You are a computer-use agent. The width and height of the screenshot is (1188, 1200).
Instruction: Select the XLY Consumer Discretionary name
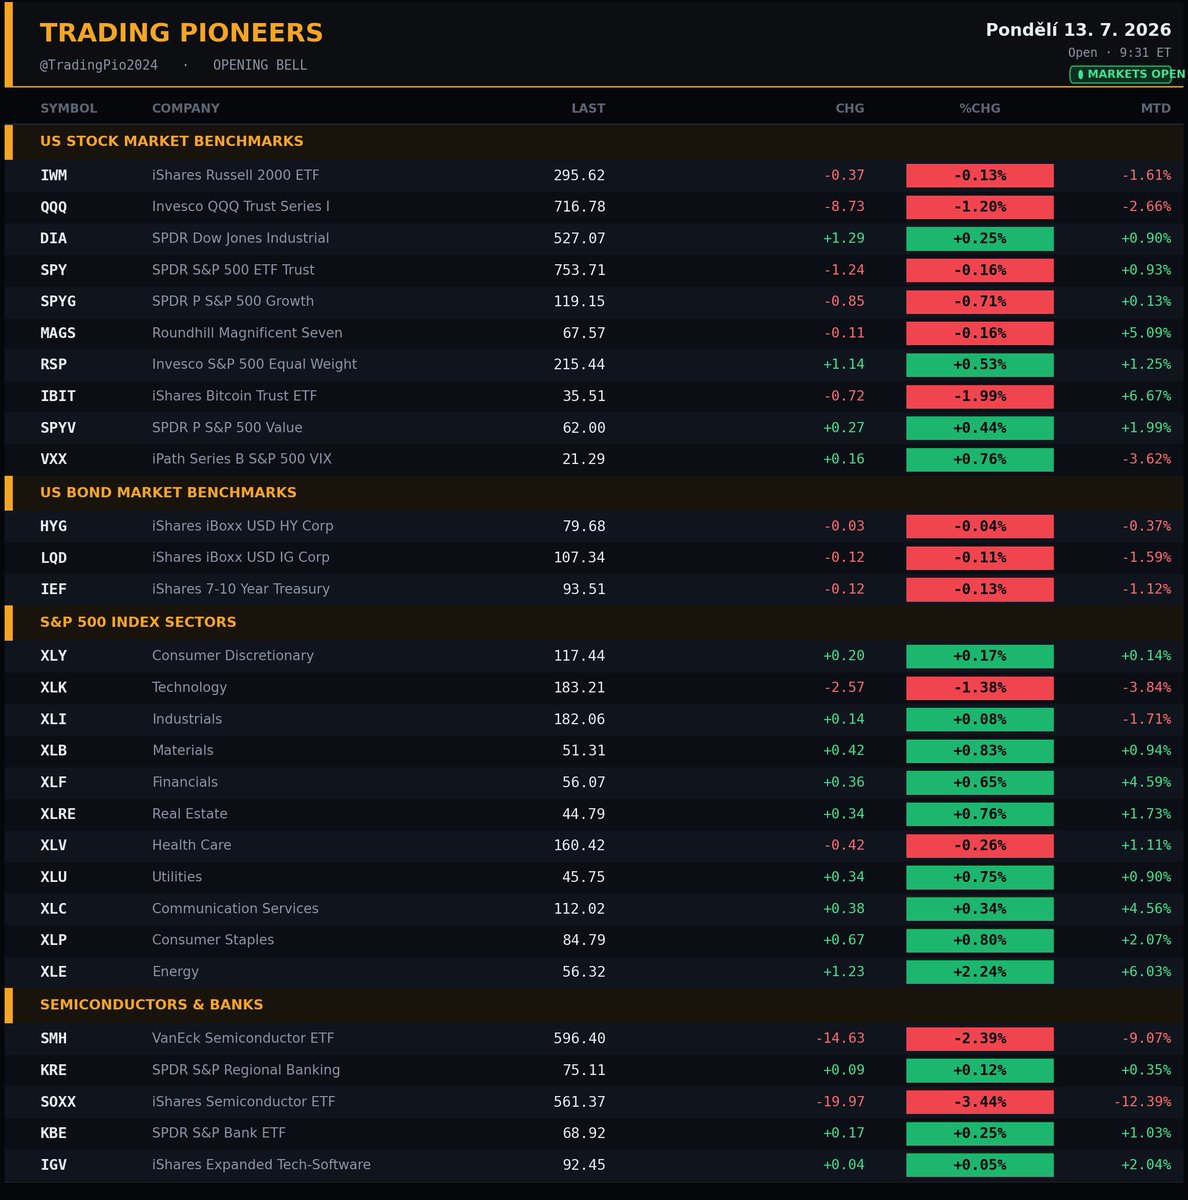click(x=233, y=656)
